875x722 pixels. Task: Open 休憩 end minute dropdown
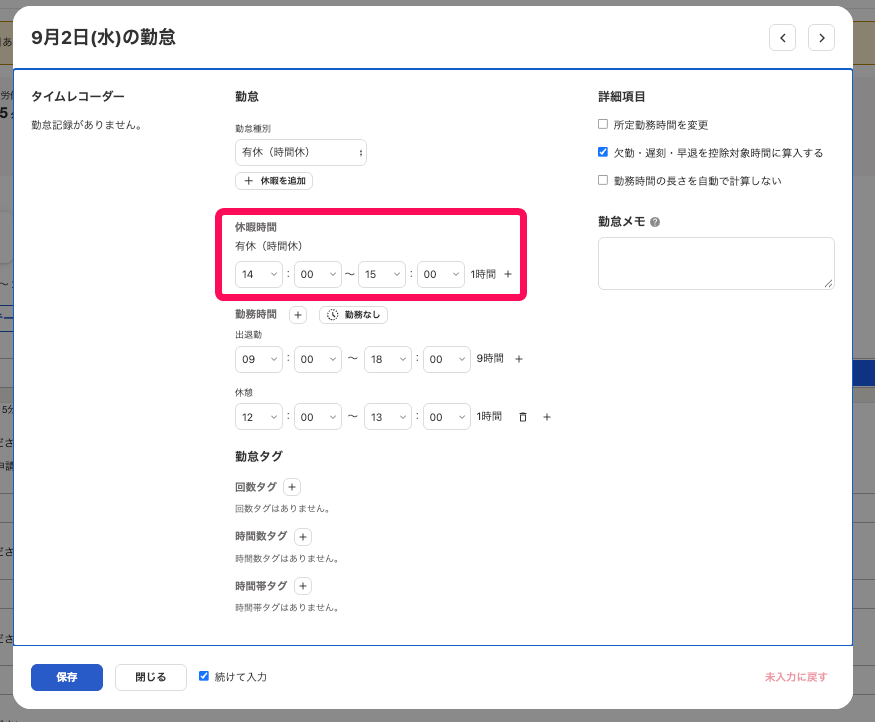(447, 417)
